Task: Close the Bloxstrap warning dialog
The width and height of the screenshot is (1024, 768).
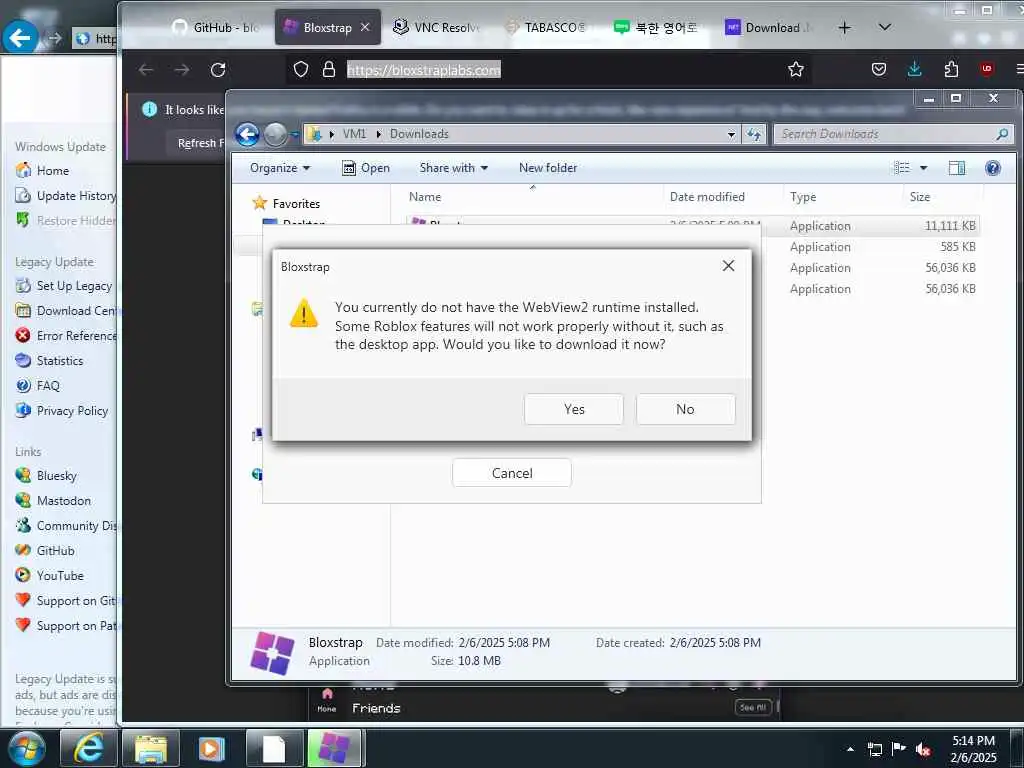Action: [x=728, y=266]
